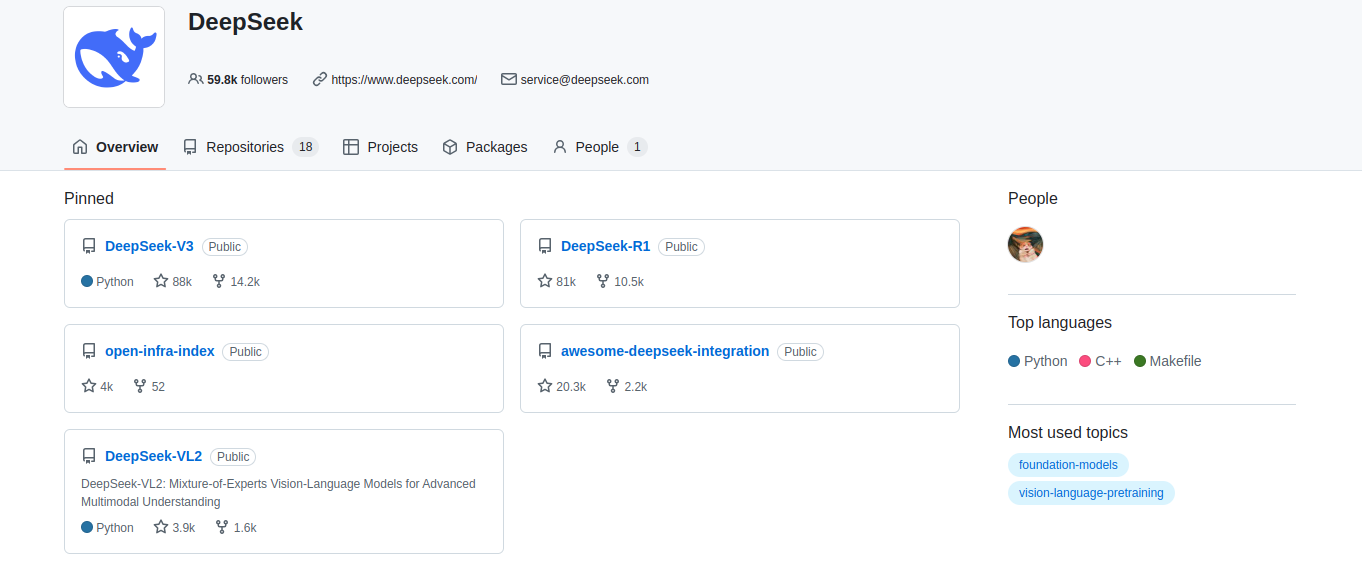Click the DeepSeek organization name heading

coord(245,22)
